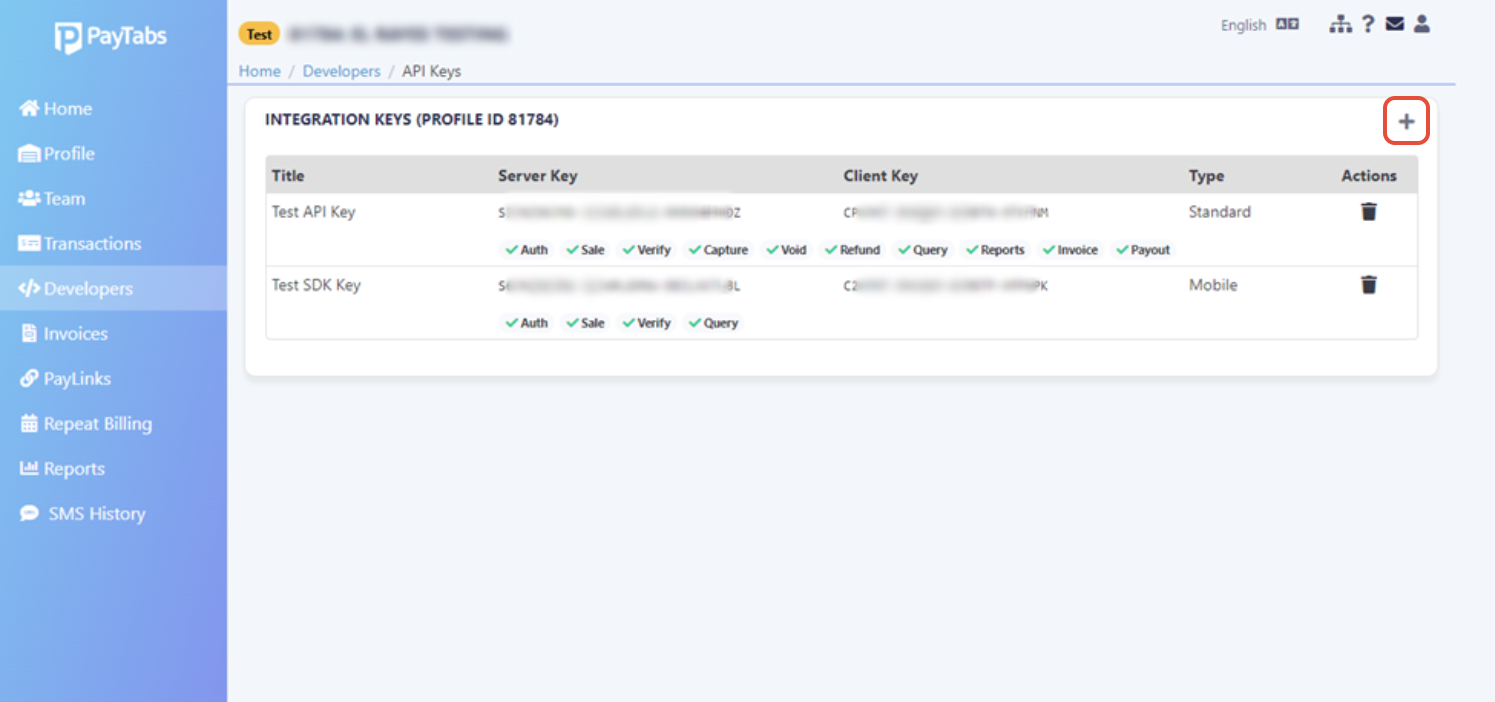Select the Transactions icon in the sidebar
This screenshot has width=1495, height=702.
[29, 243]
